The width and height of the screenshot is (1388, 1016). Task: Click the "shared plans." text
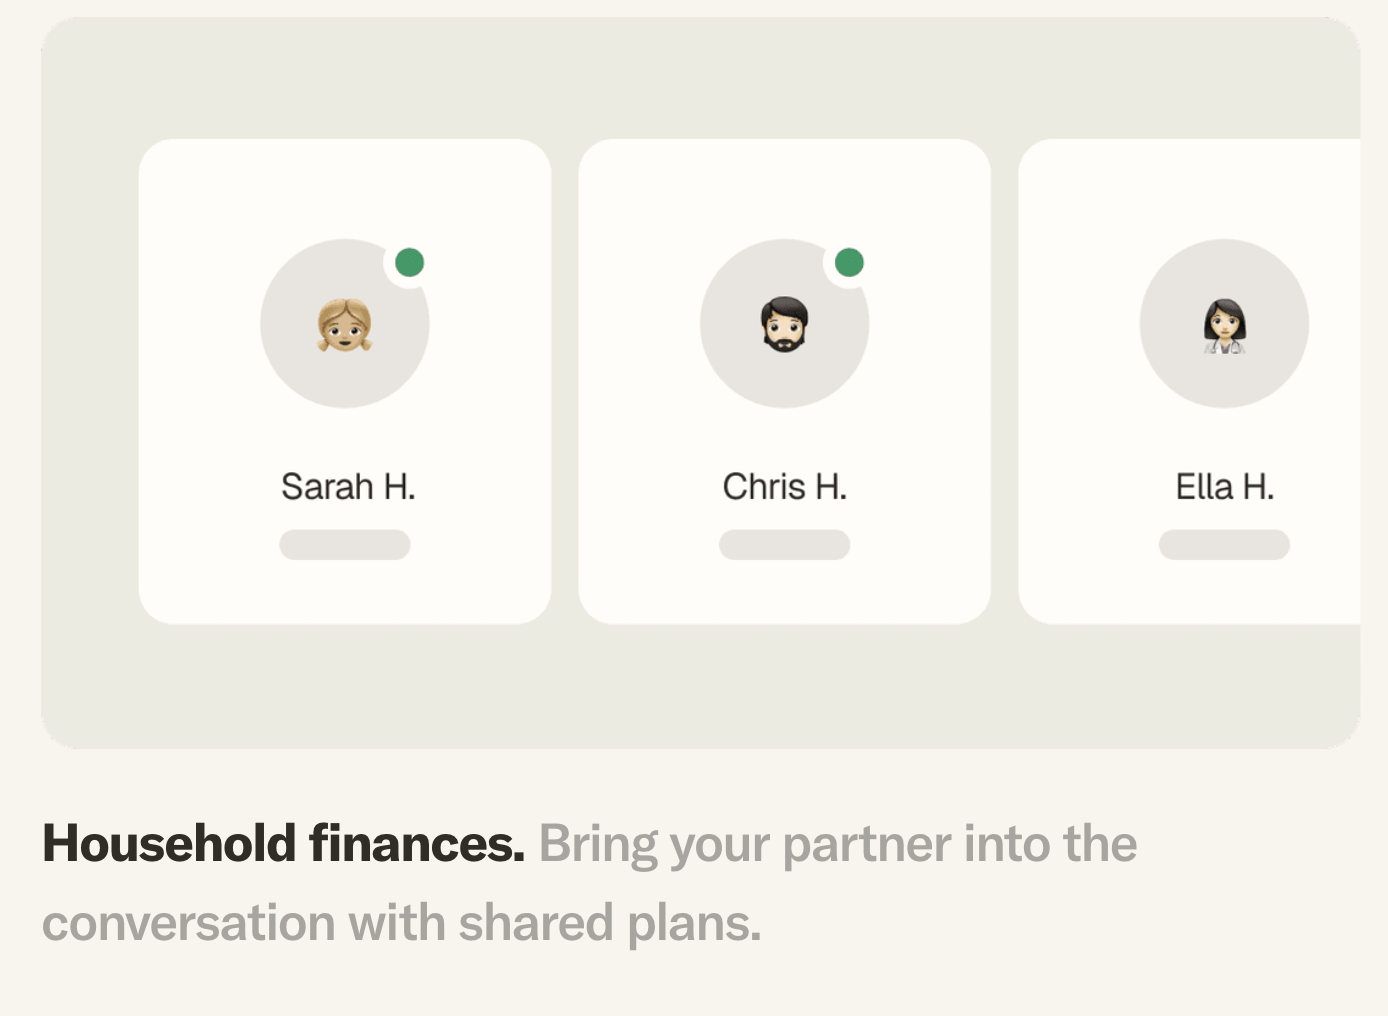[609, 923]
